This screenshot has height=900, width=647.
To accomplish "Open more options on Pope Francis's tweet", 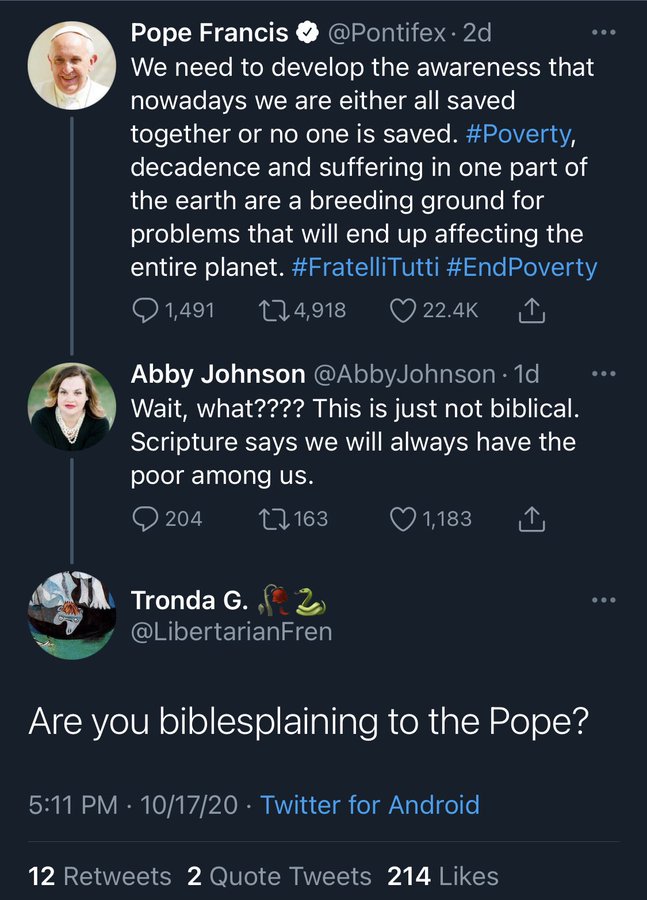I will [604, 32].
